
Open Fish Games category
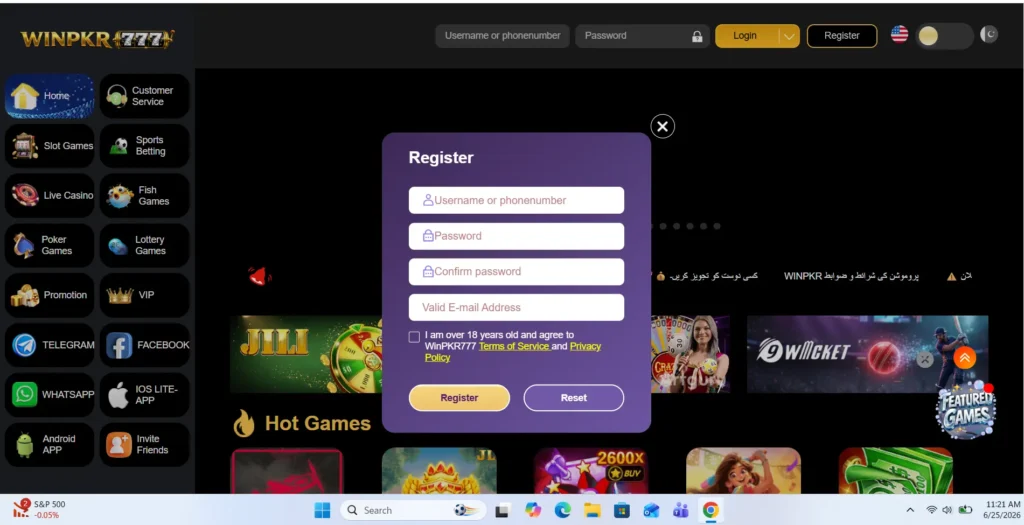point(145,195)
